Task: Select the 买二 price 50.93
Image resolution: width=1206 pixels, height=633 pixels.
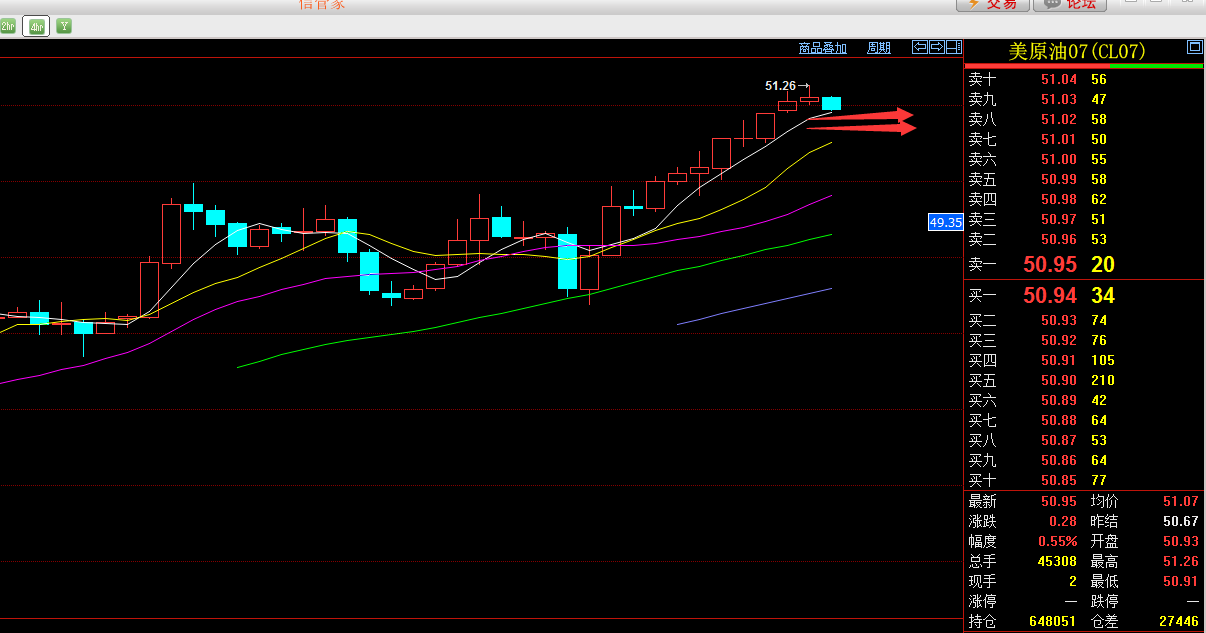Action: pos(1059,320)
